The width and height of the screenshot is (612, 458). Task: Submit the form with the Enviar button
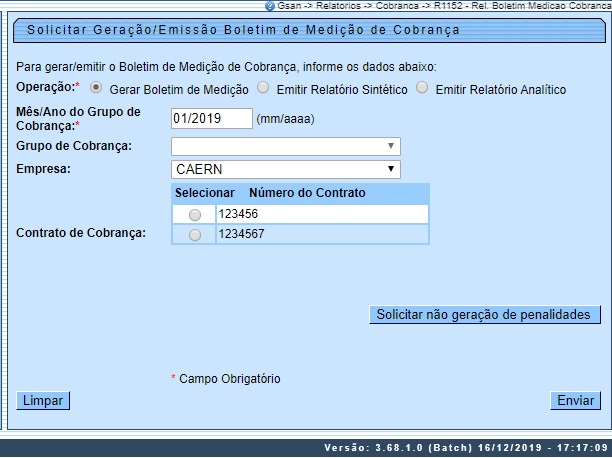click(575, 400)
